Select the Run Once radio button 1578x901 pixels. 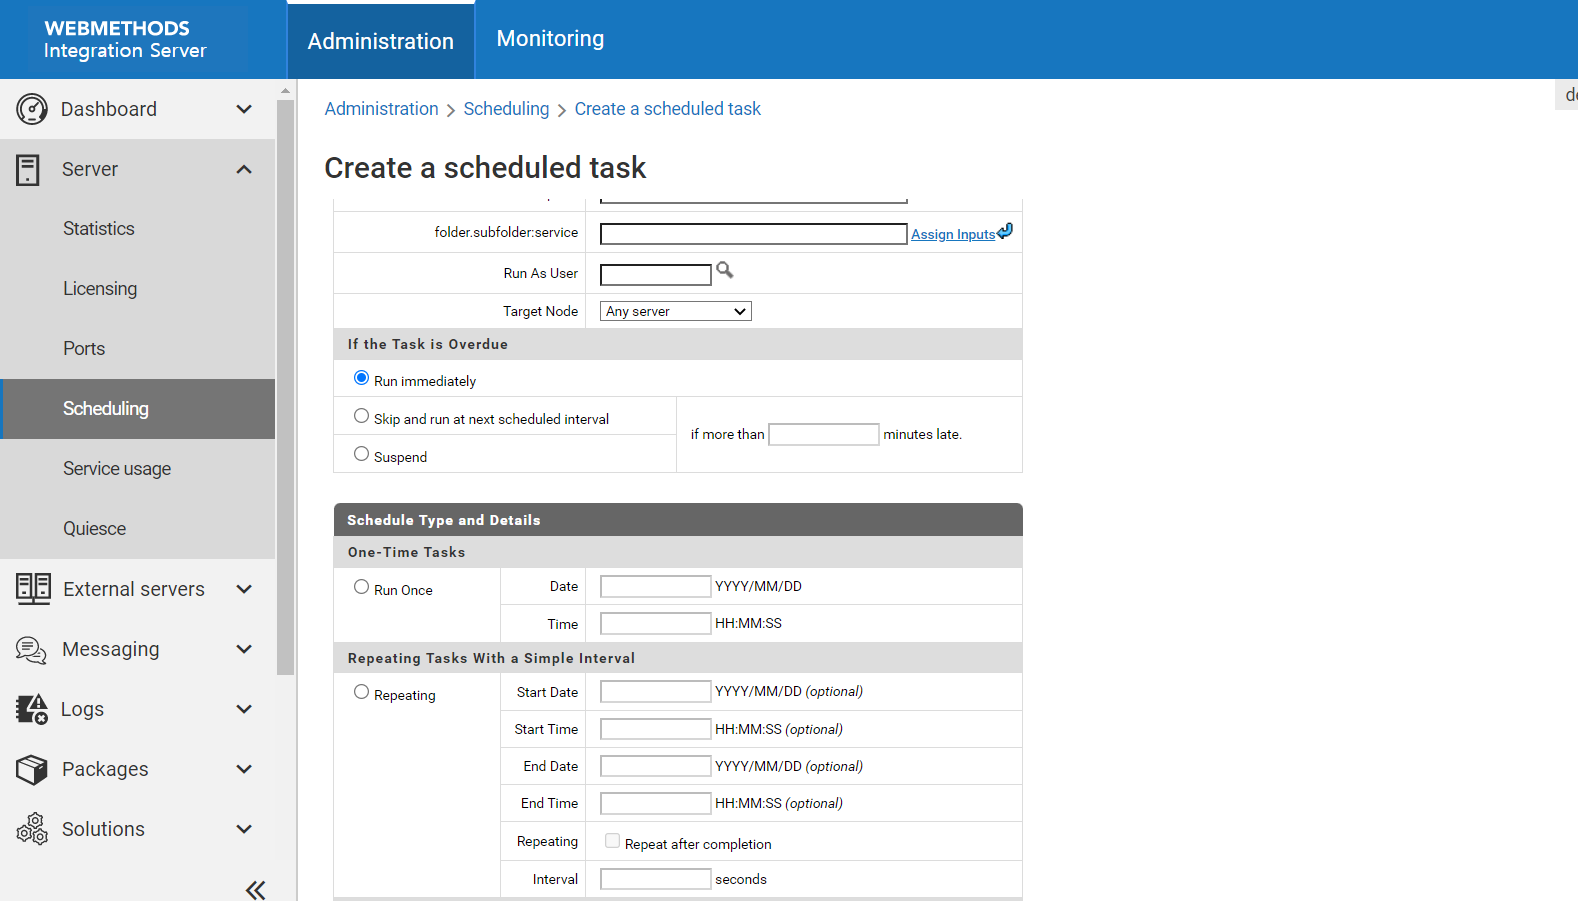click(x=361, y=587)
